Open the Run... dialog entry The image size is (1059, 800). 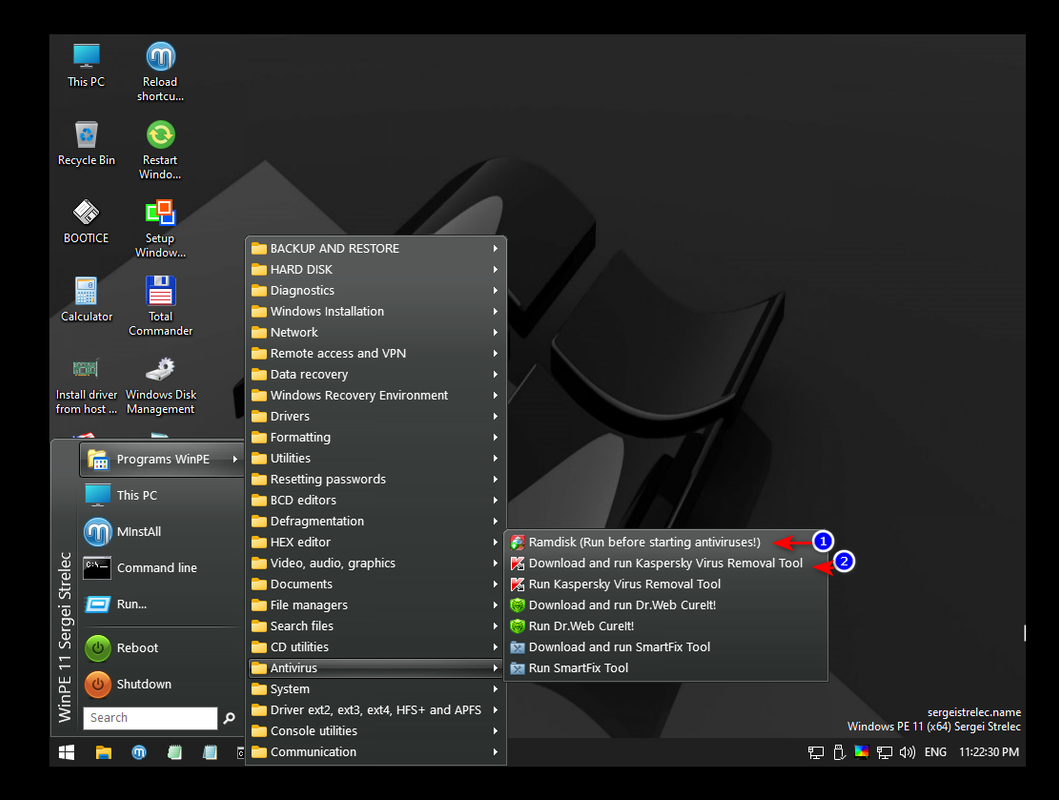tap(162, 604)
